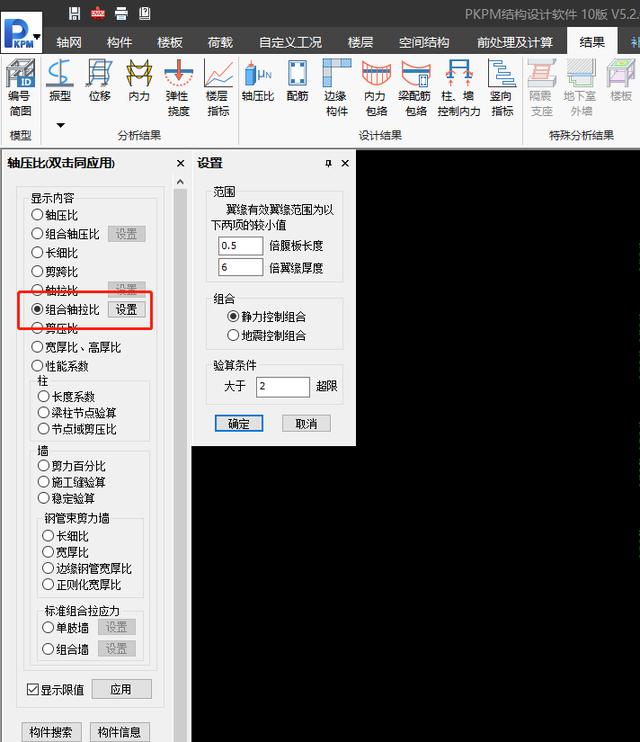Click the 地下室外墙 basement wall icon
This screenshot has height=742, width=640.
coord(581,88)
